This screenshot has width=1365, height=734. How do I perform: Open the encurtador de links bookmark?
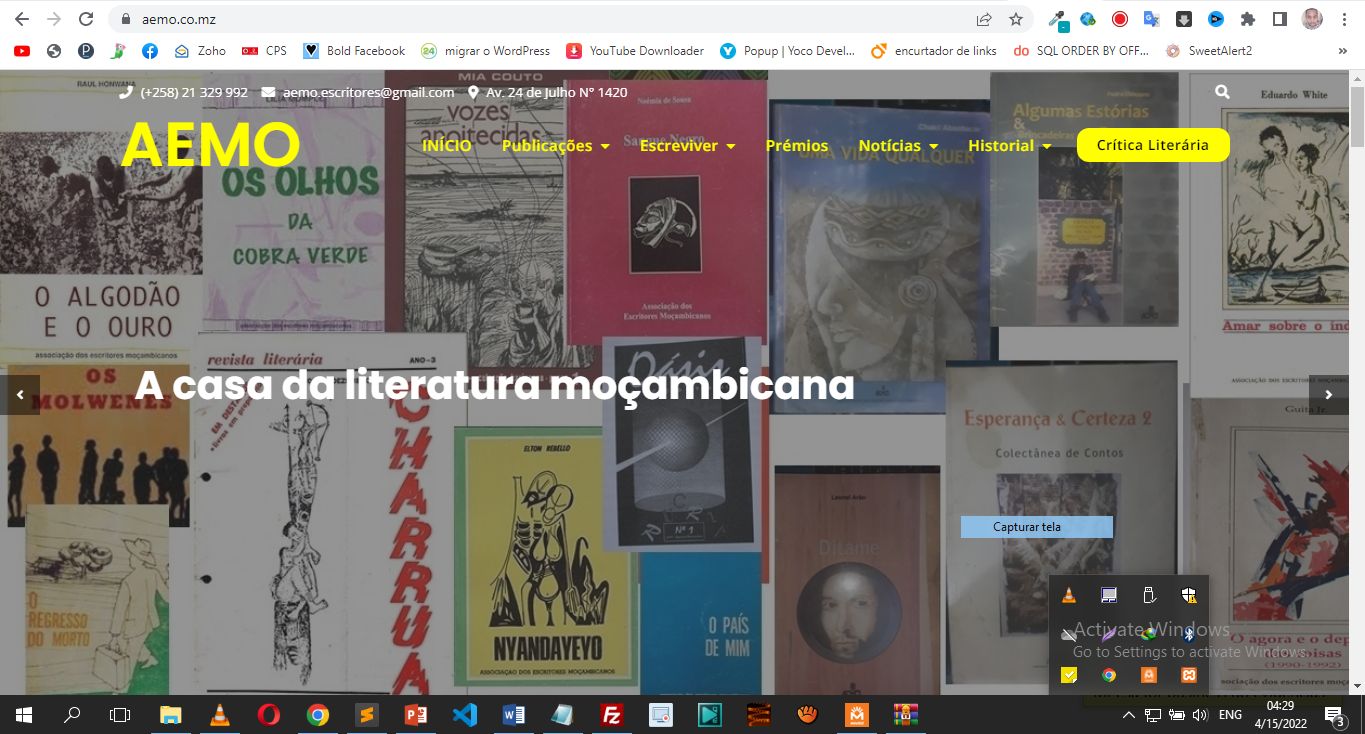point(934,50)
